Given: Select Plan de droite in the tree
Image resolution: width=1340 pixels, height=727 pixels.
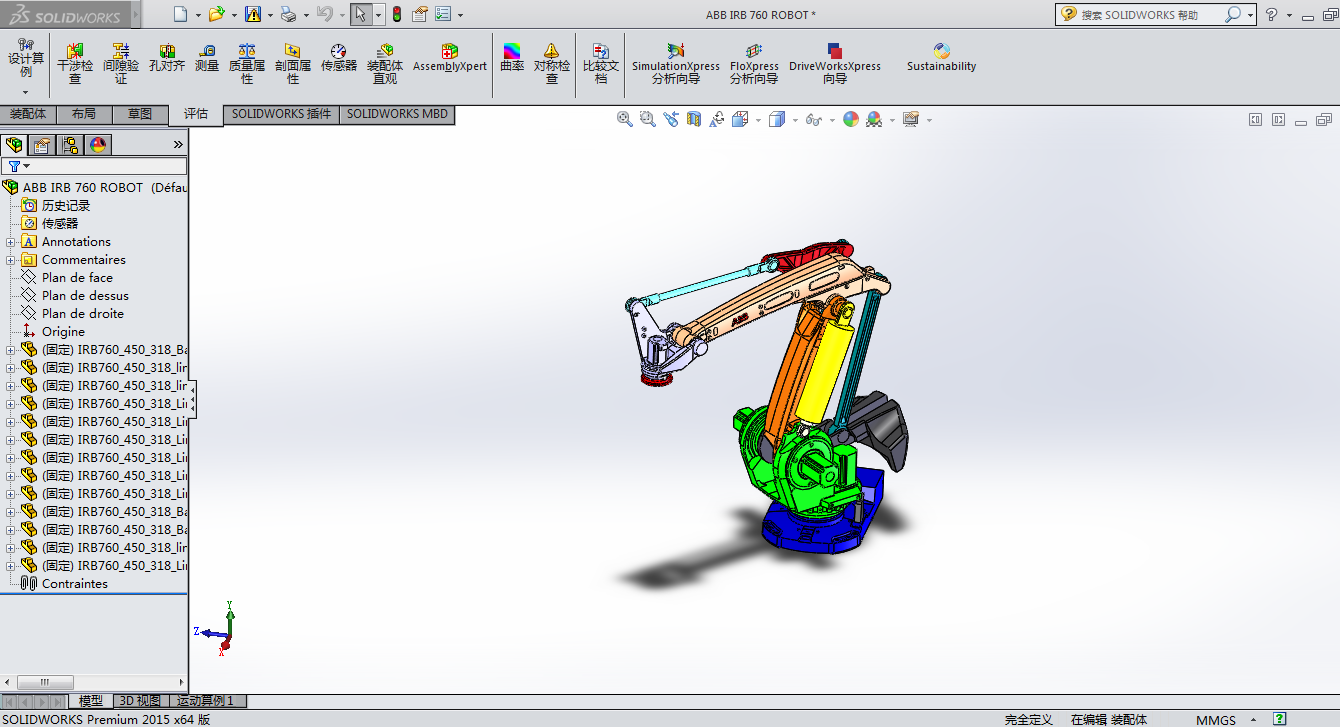Looking at the screenshot, I should (x=83, y=314).
